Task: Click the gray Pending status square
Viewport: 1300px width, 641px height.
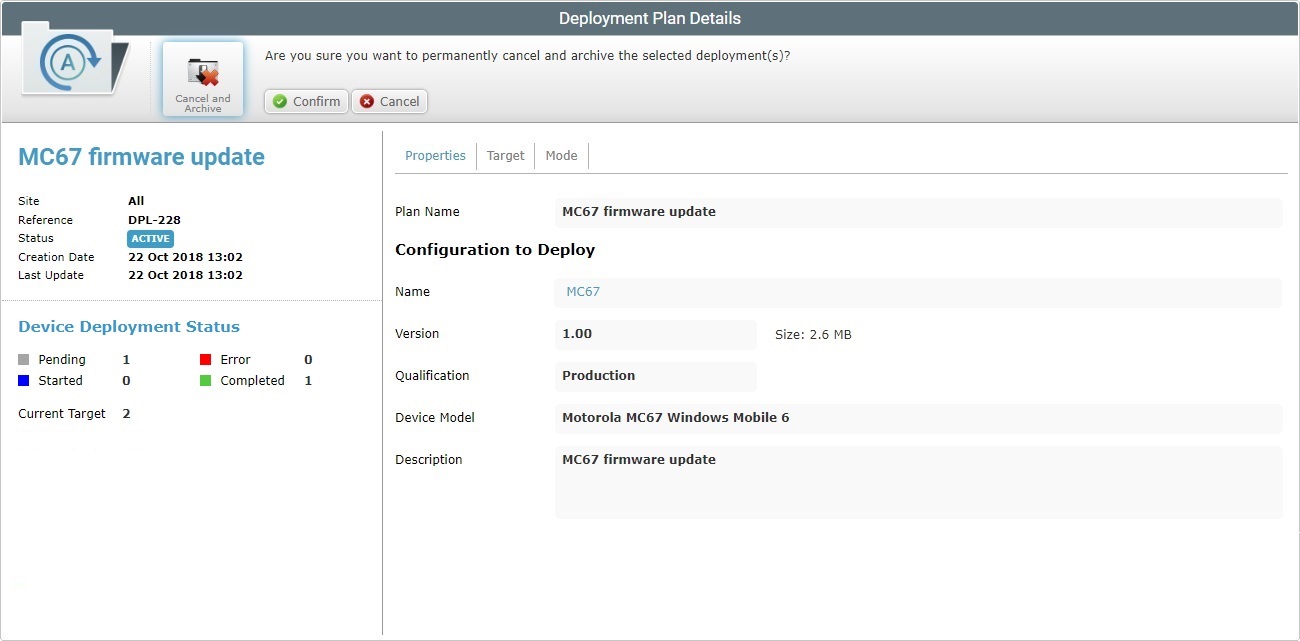Action: [21, 359]
